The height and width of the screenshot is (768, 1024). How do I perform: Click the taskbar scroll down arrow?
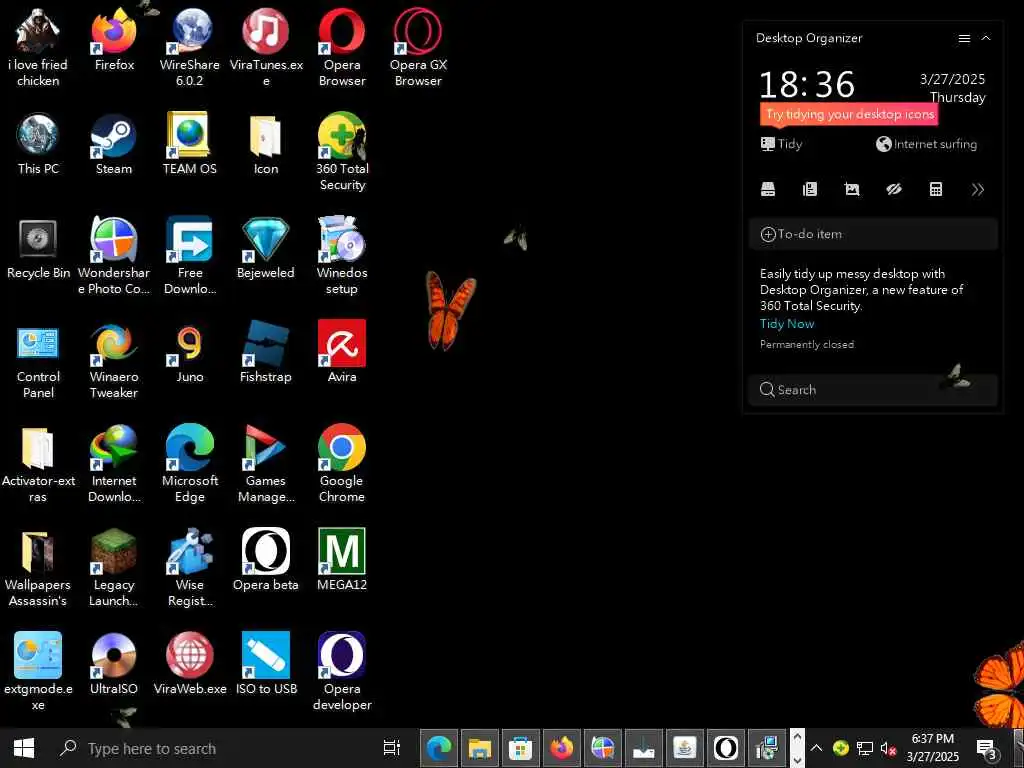click(x=797, y=760)
